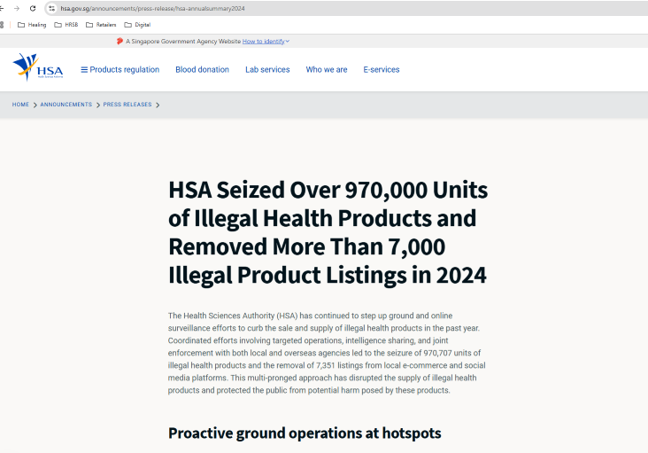The width and height of the screenshot is (648, 453).
Task: Click the site information icon in address bar
Action: (x=52, y=8)
